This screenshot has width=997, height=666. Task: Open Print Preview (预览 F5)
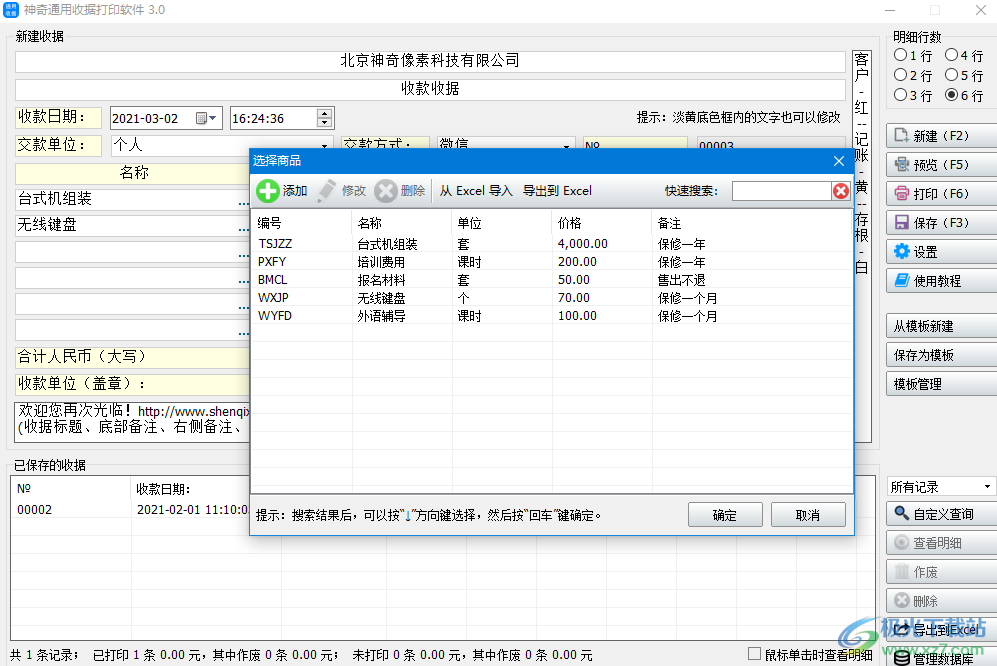pyautogui.click(x=901, y=165)
